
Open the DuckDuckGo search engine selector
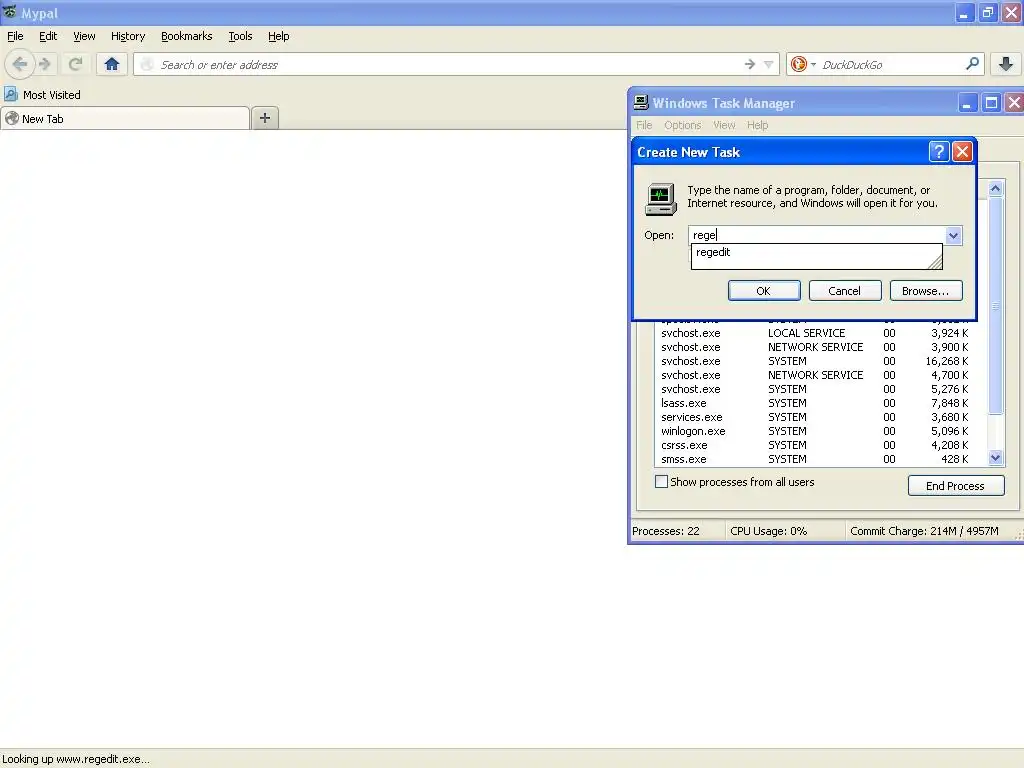(x=803, y=64)
